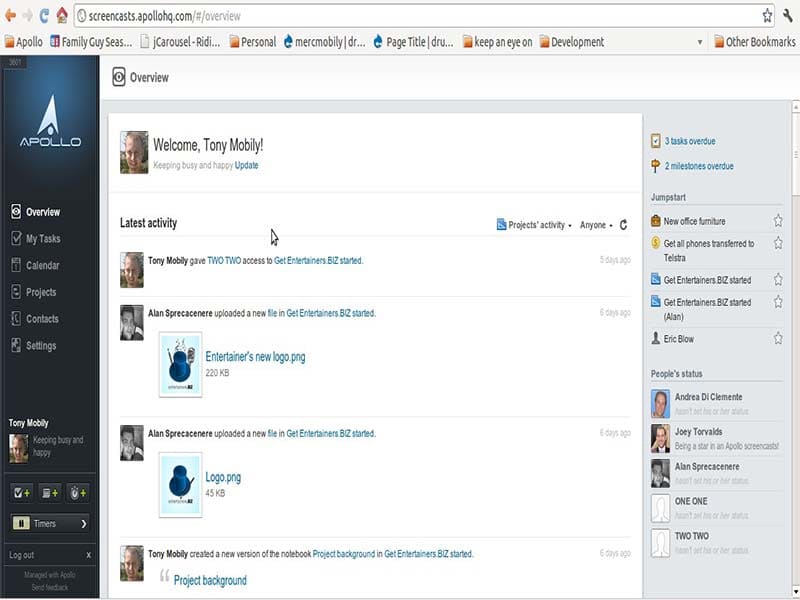The height and width of the screenshot is (600, 800).
Task: Open the Projects' activity filter dropdown
Action: [x=534, y=225]
